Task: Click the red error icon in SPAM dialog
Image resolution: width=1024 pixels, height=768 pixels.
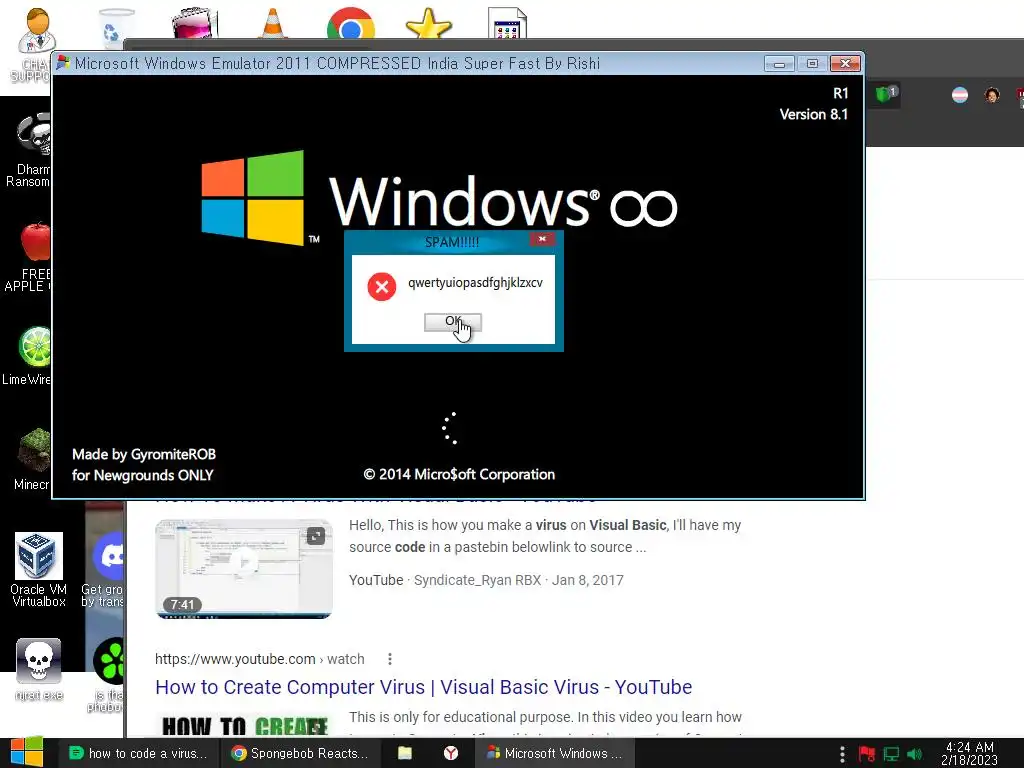Action: pos(381,286)
